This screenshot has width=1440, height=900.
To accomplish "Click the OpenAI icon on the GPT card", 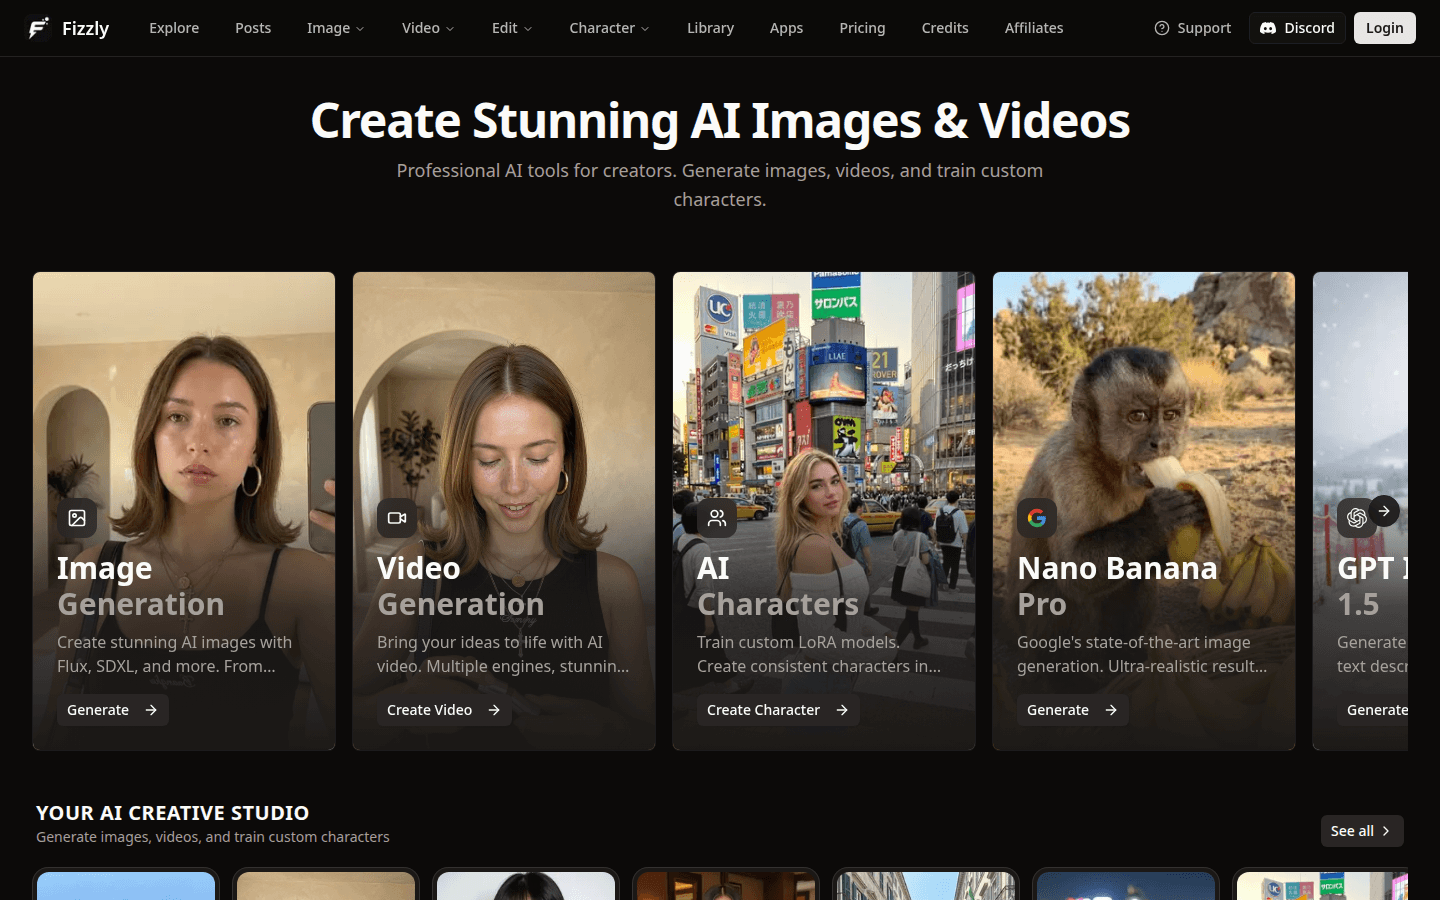I will pyautogui.click(x=1357, y=518).
